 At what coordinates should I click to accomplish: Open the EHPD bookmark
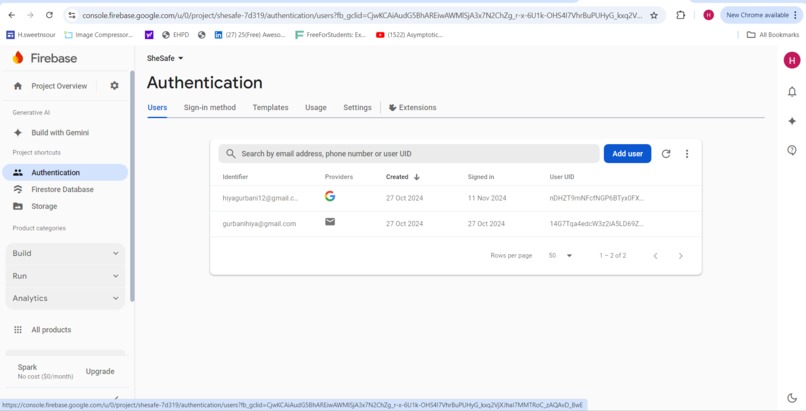point(175,35)
